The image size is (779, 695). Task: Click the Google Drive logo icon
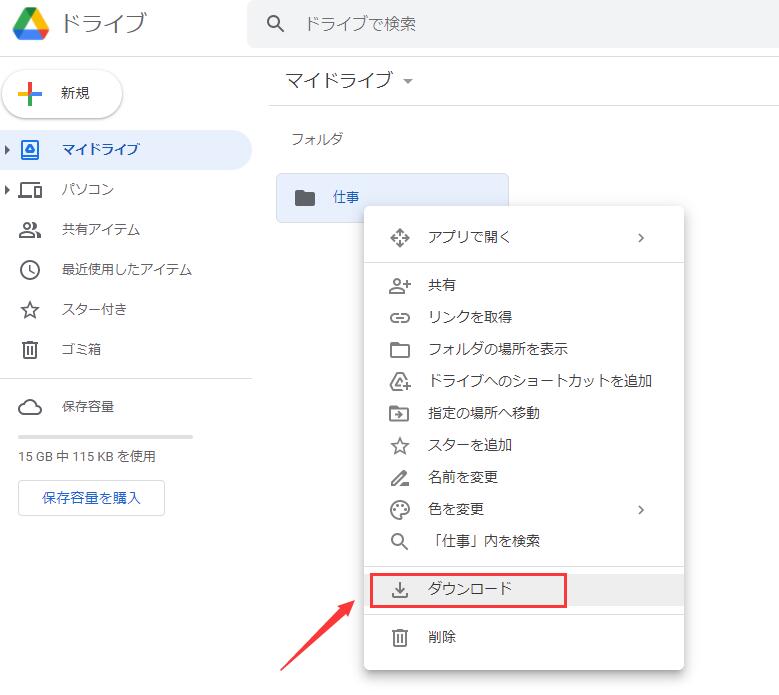click(31, 23)
